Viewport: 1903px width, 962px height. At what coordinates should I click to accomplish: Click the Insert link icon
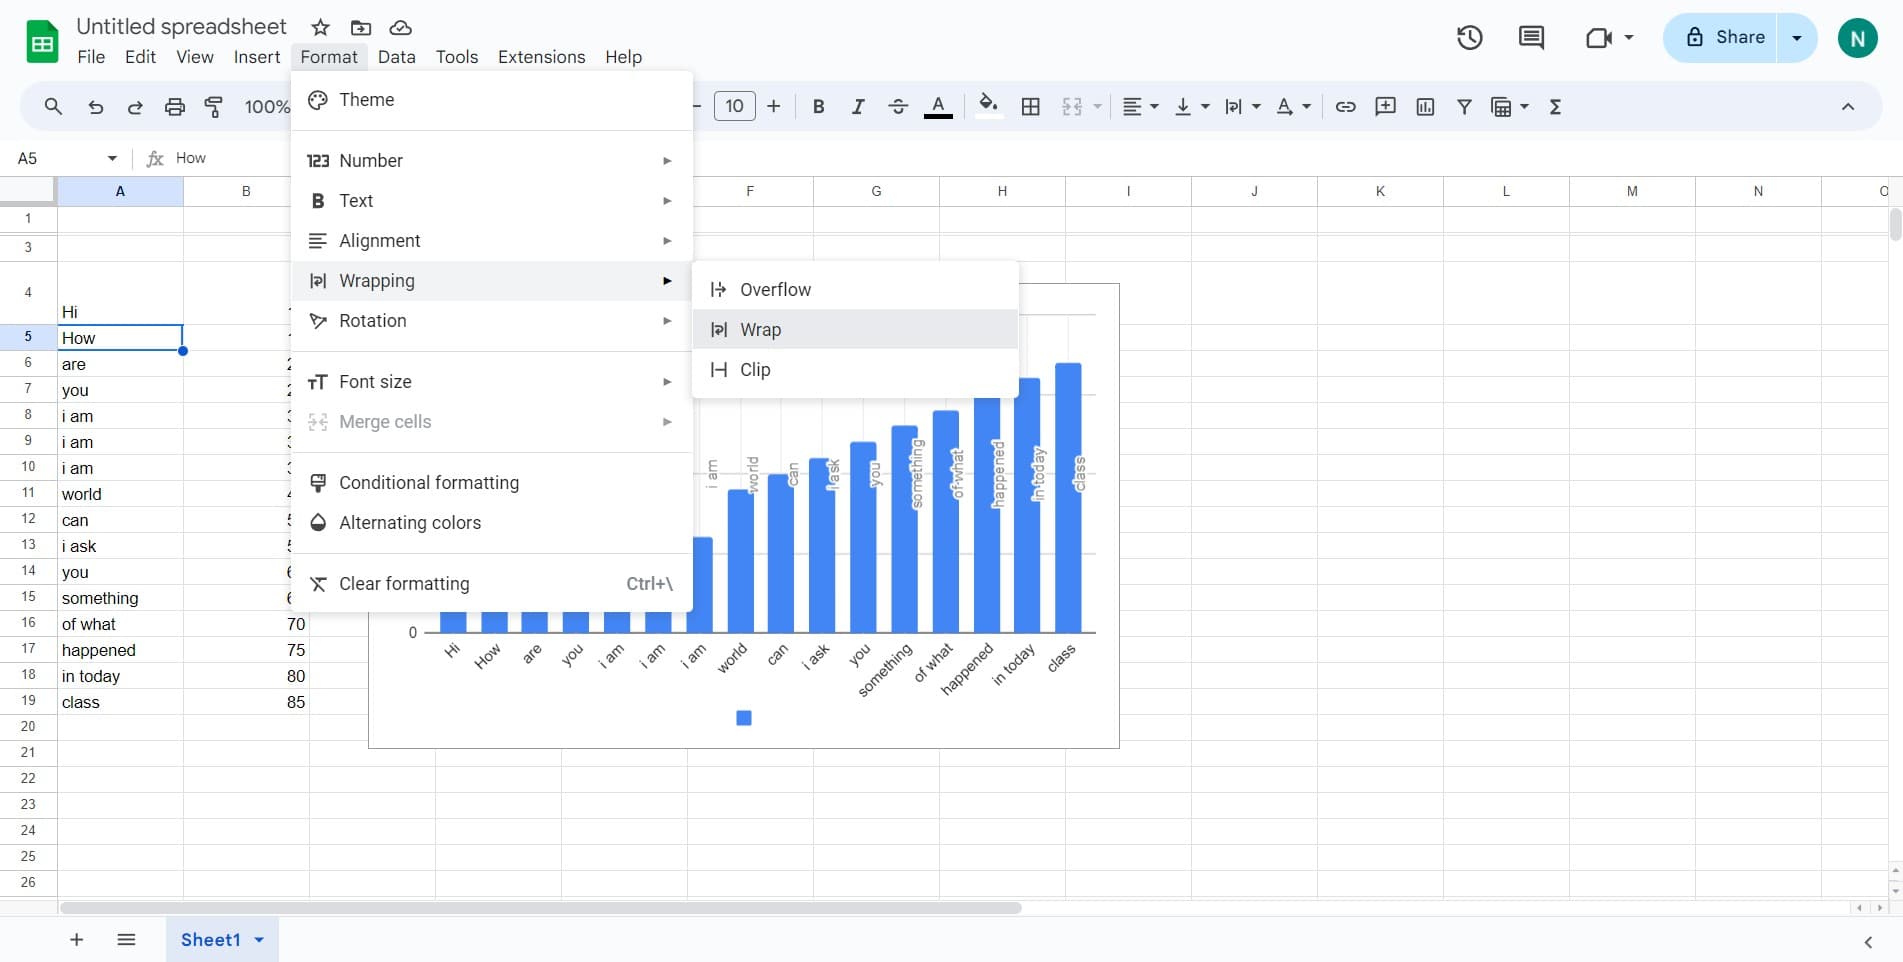(1345, 107)
